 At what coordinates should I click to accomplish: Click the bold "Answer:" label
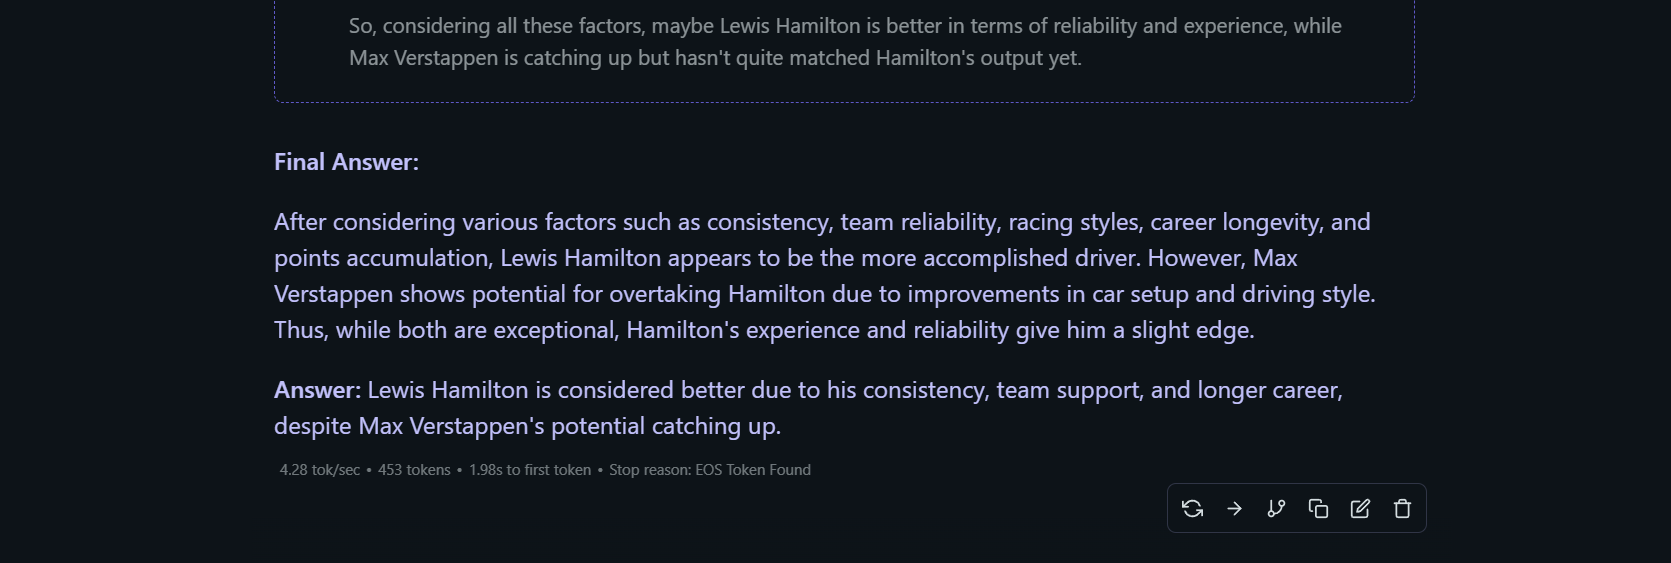(317, 390)
